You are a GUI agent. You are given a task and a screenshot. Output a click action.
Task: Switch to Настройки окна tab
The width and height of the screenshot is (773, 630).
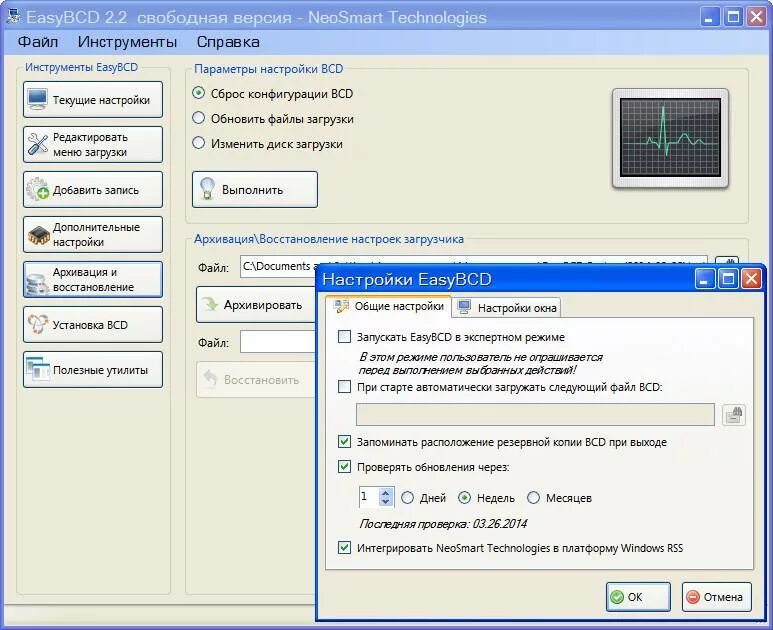507,308
